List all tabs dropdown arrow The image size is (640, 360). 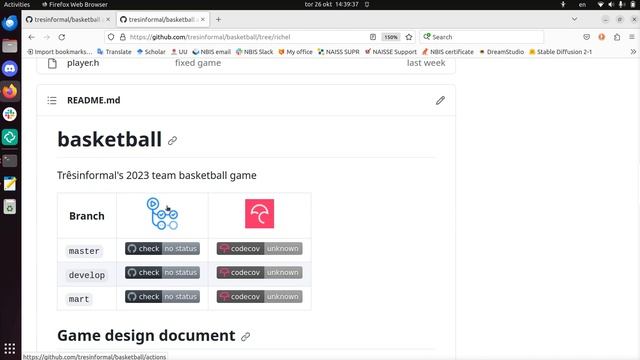574,20
